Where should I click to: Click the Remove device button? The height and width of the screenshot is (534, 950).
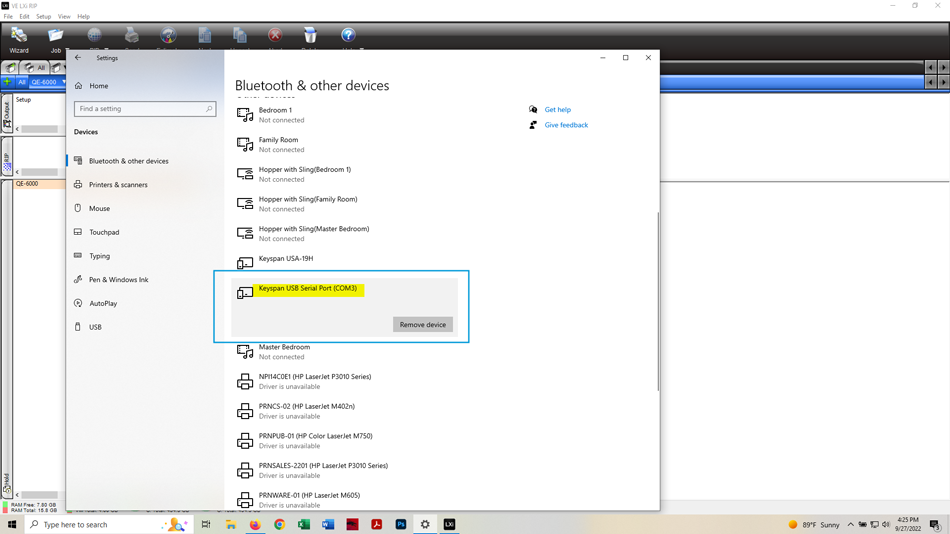coord(422,325)
